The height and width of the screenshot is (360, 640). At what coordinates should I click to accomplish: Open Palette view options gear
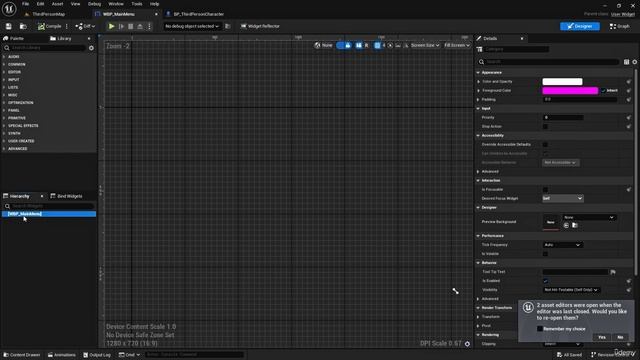point(91,48)
